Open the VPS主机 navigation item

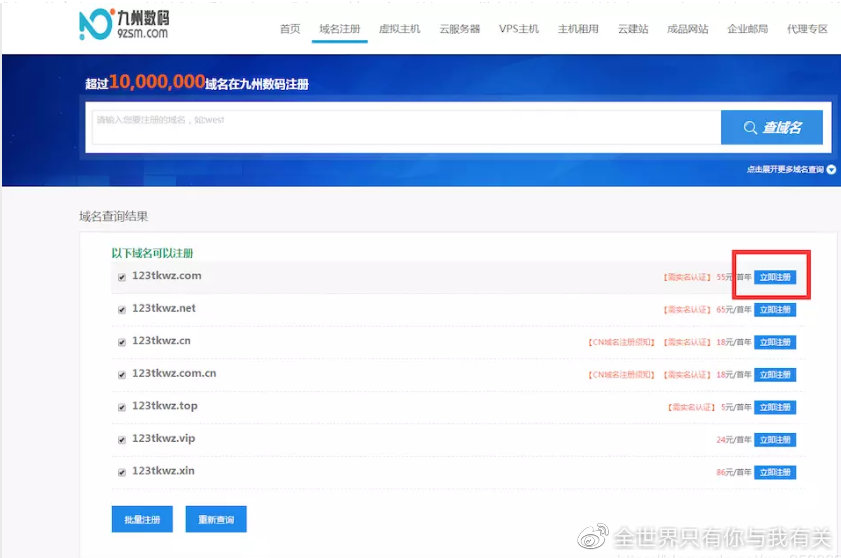coord(518,29)
